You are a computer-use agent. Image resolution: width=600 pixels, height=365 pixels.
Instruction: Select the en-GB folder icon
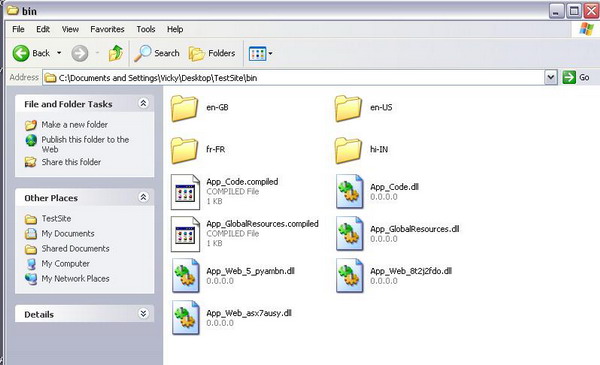(x=184, y=108)
